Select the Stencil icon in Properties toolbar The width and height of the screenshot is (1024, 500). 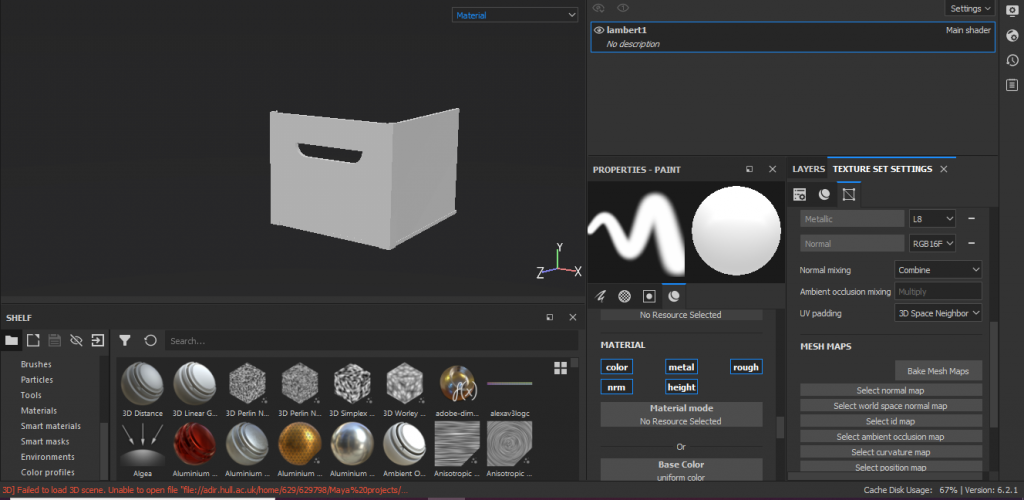(649, 296)
